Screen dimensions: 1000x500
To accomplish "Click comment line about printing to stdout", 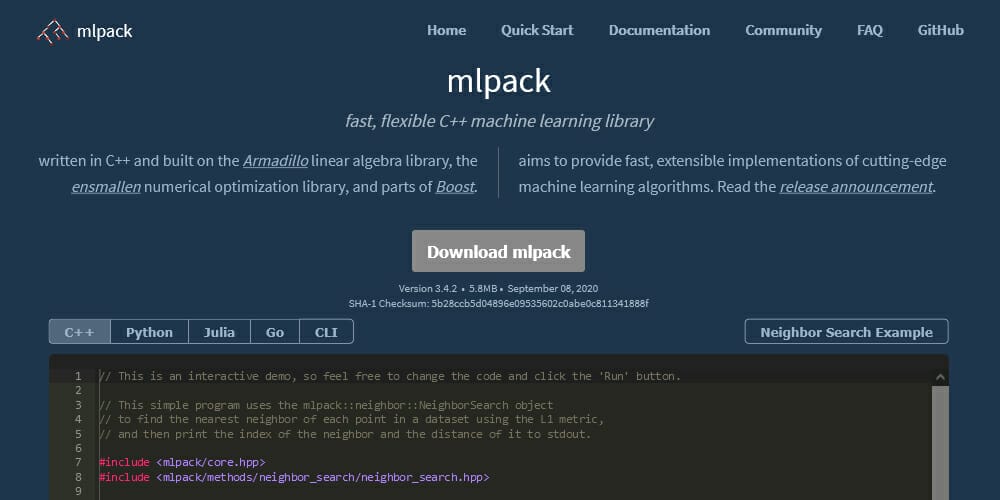I will coord(345,434).
